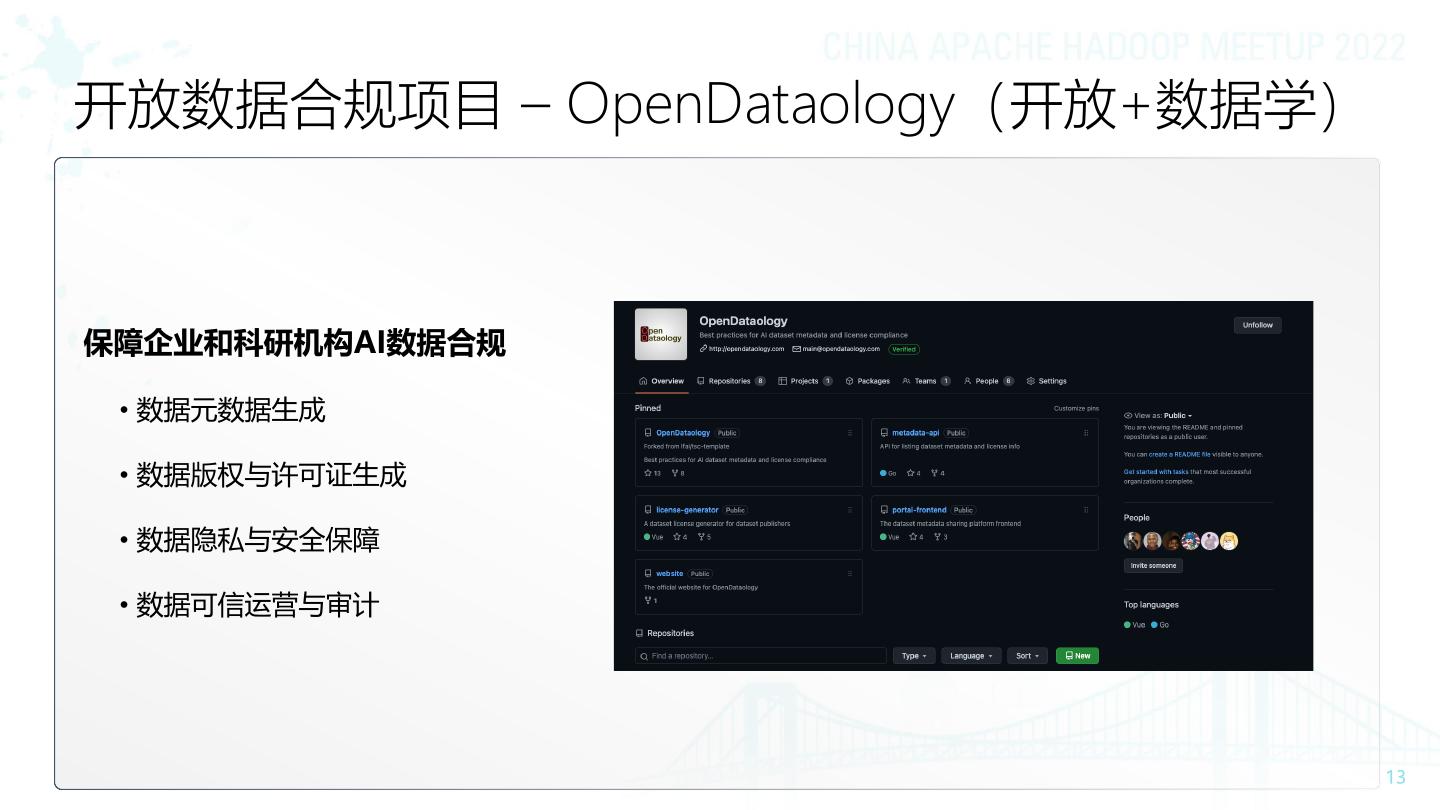
Task: Open the Type filter dropdown
Action: 914,656
